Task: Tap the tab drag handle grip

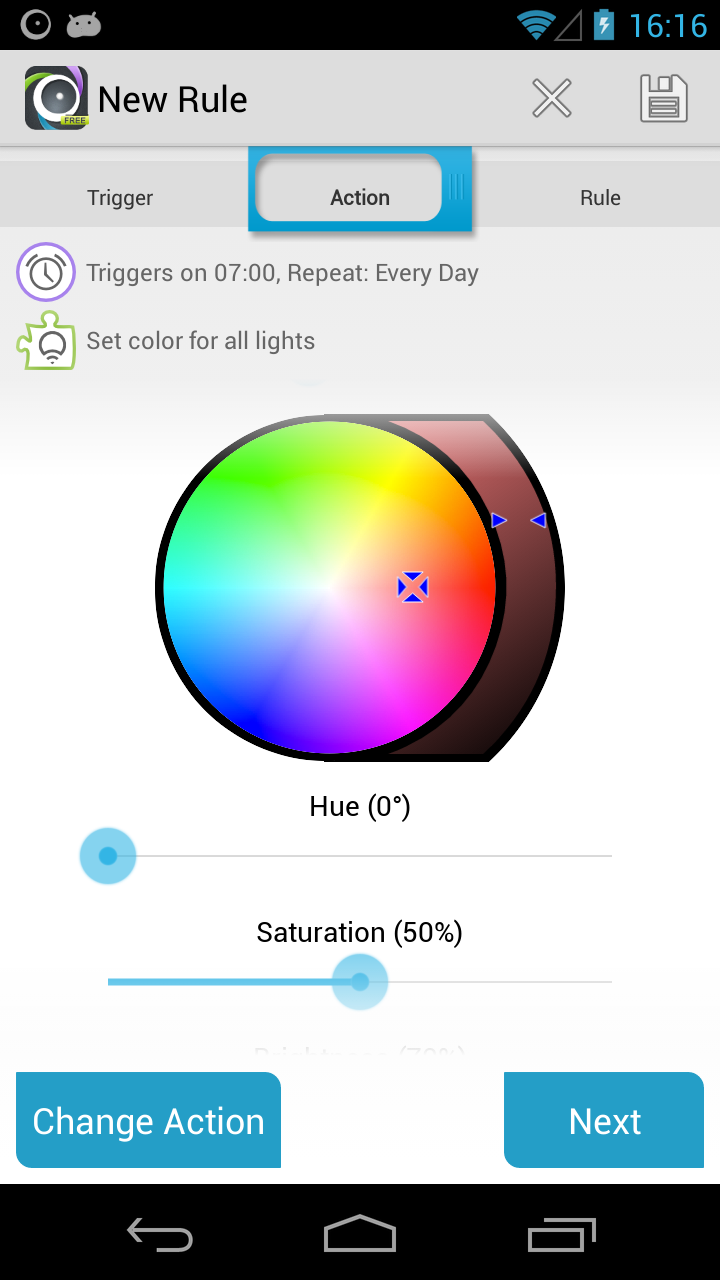Action: (x=457, y=187)
